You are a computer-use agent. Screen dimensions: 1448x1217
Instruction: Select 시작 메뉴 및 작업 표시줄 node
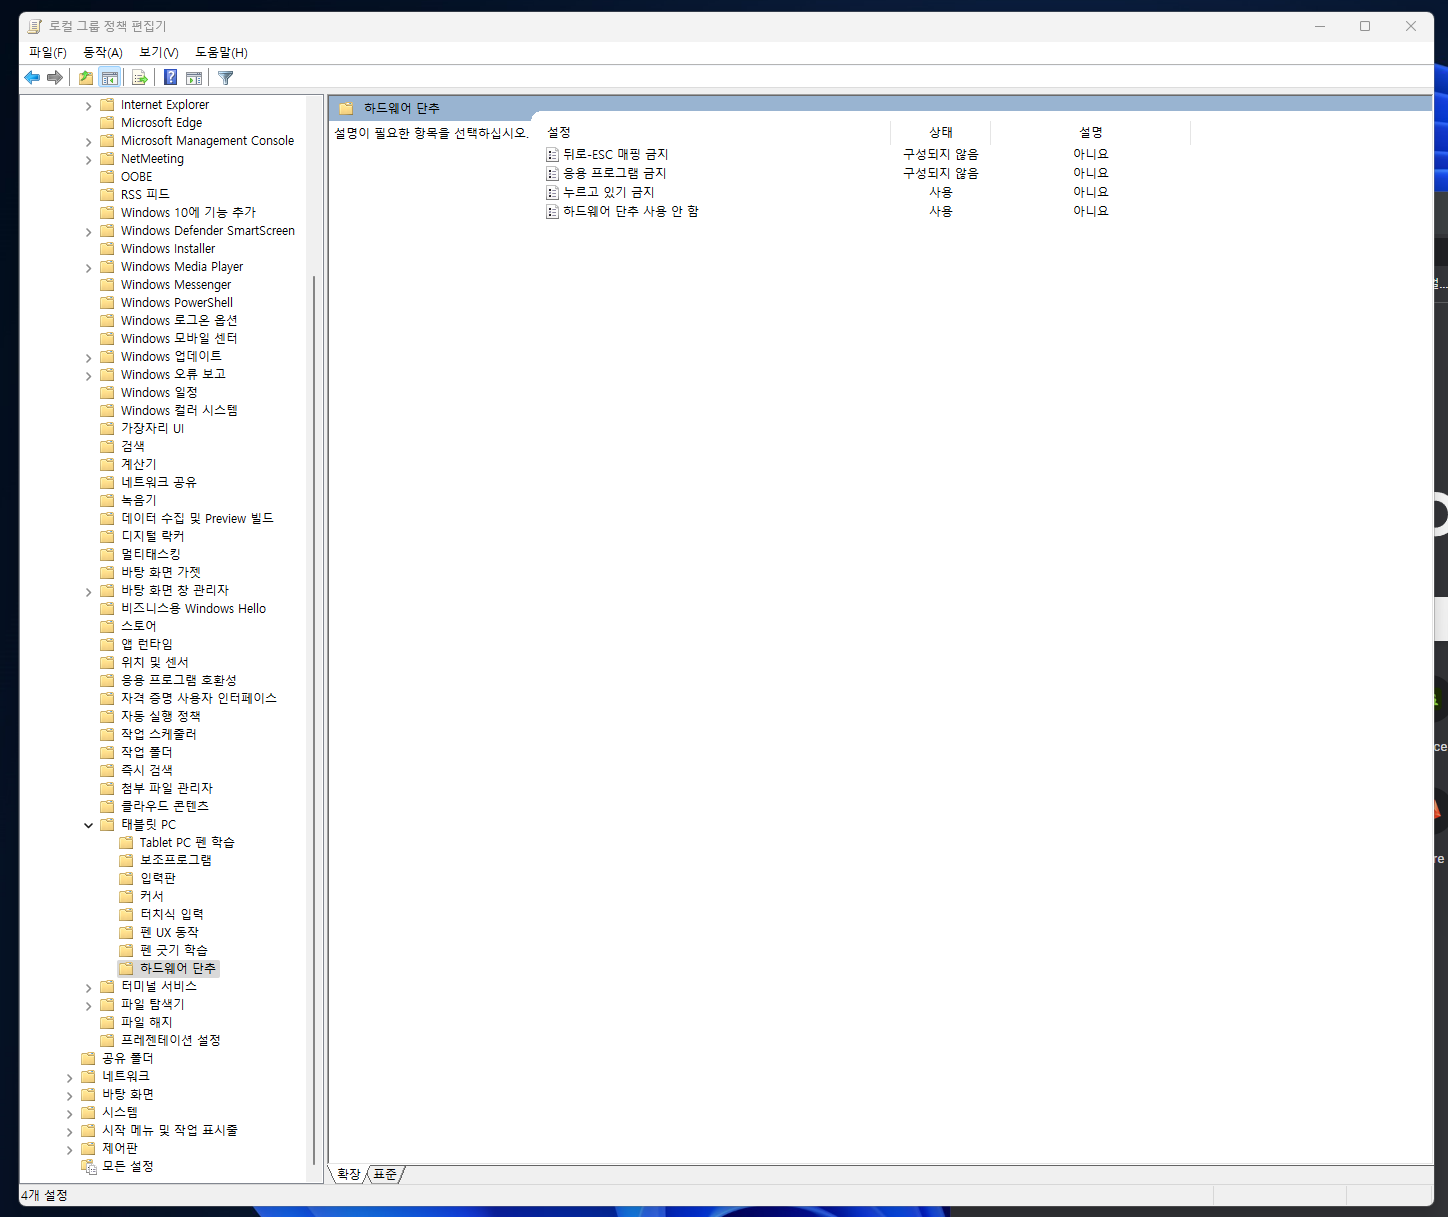click(170, 1130)
